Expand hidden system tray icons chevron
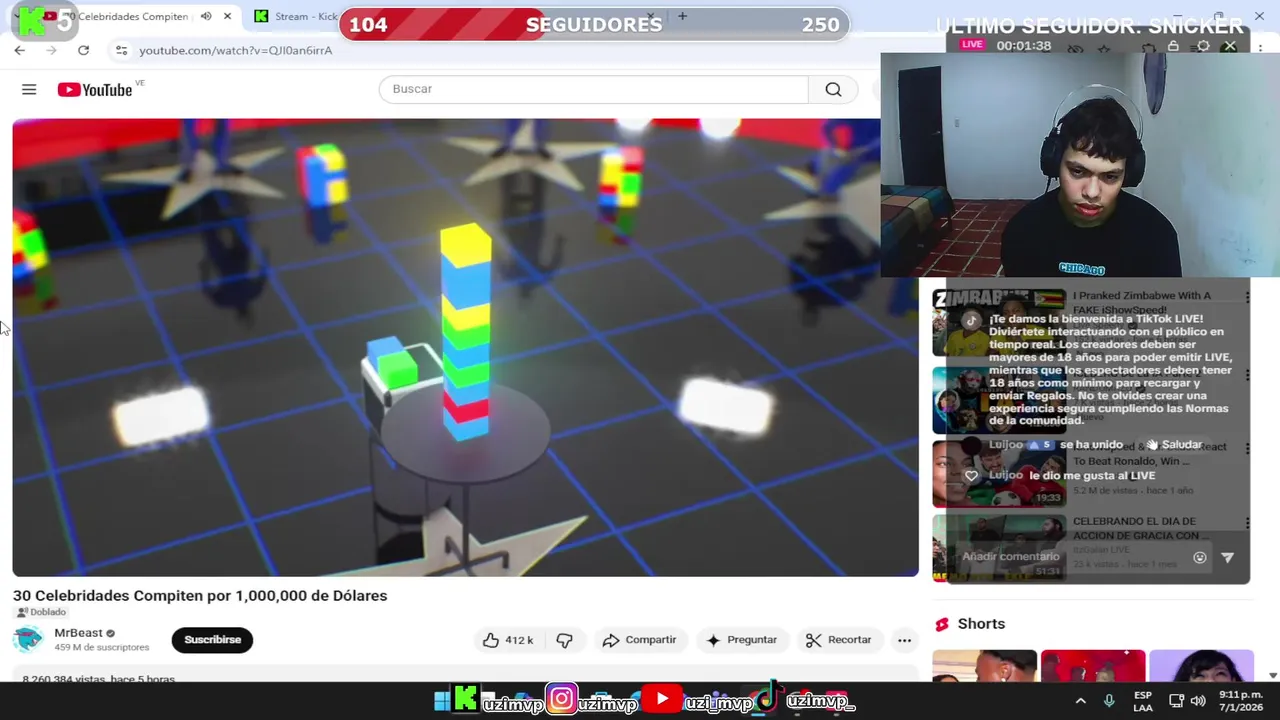 tap(1080, 701)
